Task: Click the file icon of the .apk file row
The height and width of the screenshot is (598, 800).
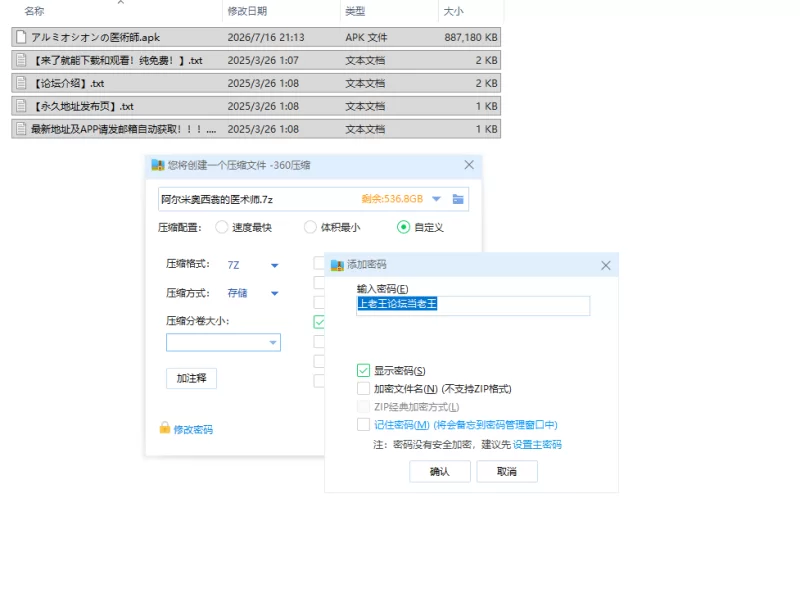Action: click(21, 37)
